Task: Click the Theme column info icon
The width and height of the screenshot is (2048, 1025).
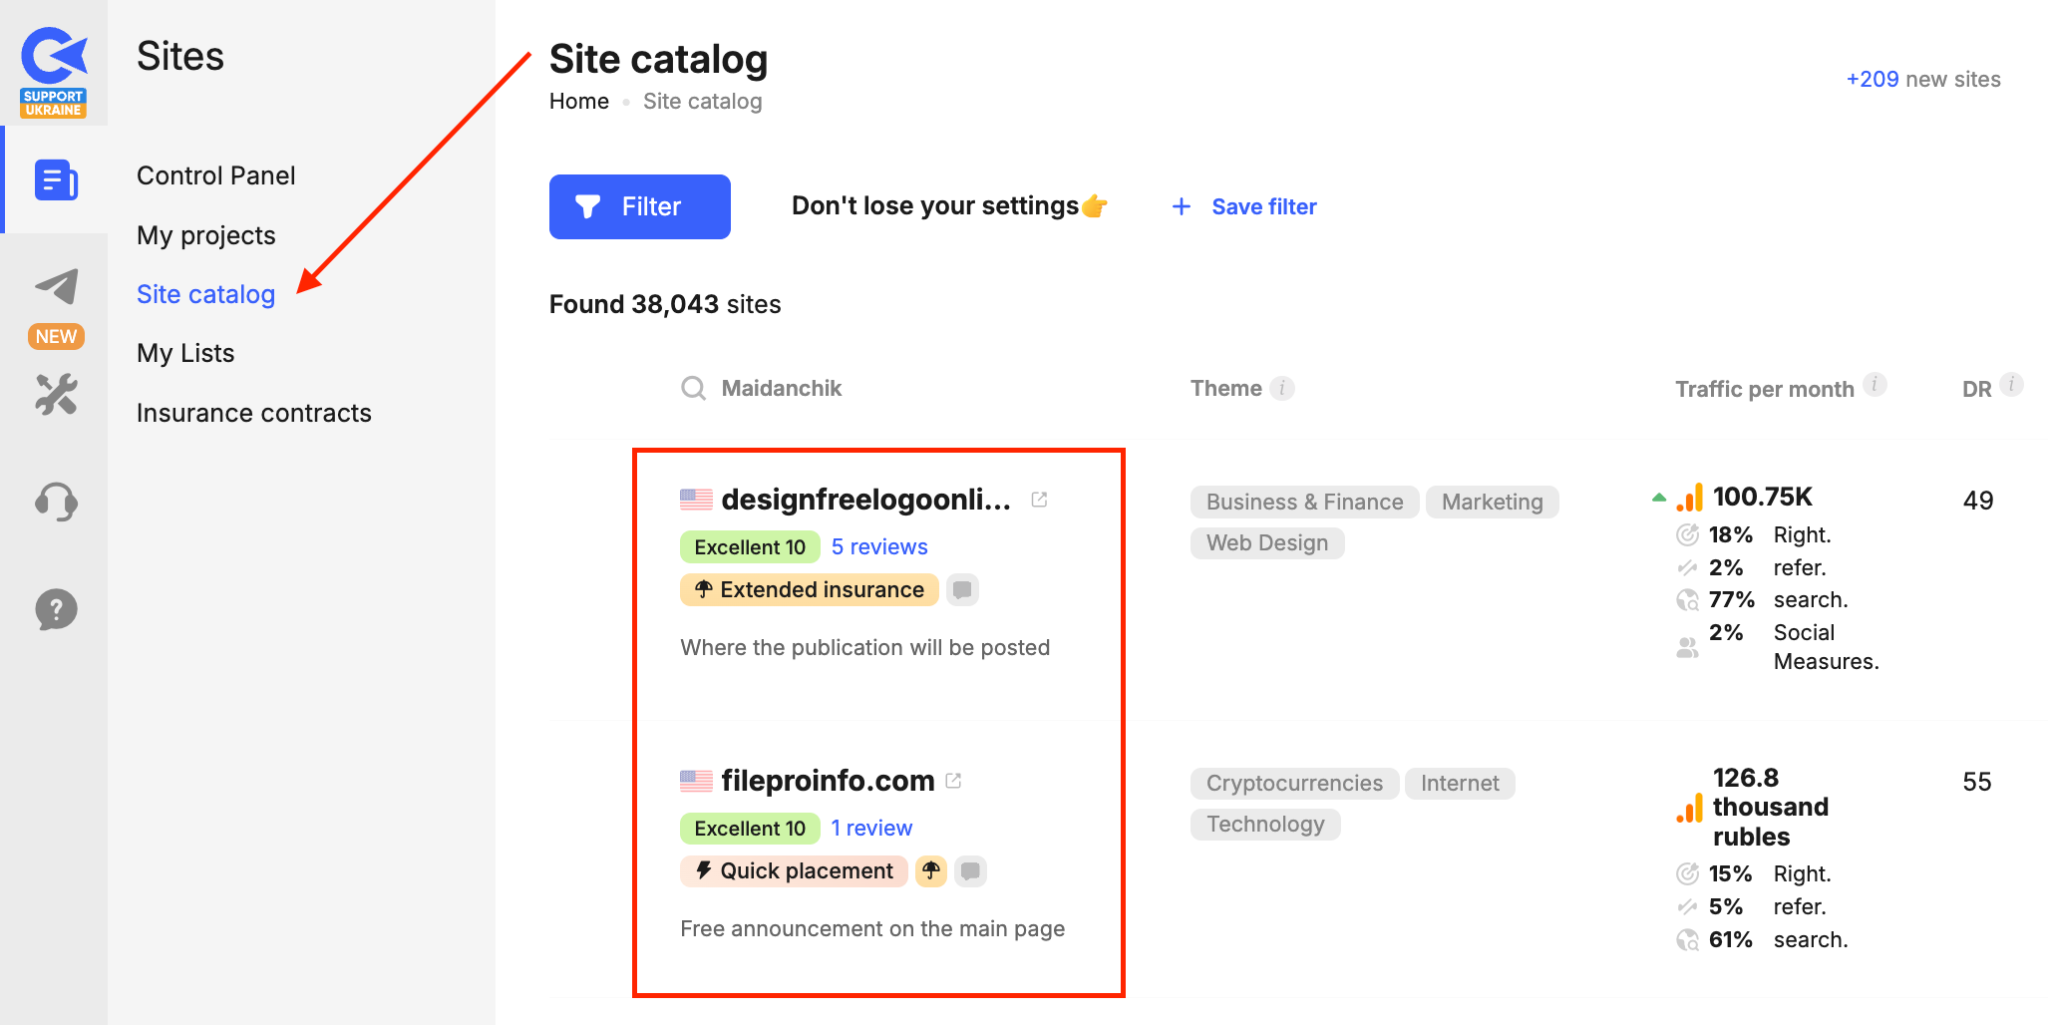Action: (1282, 388)
